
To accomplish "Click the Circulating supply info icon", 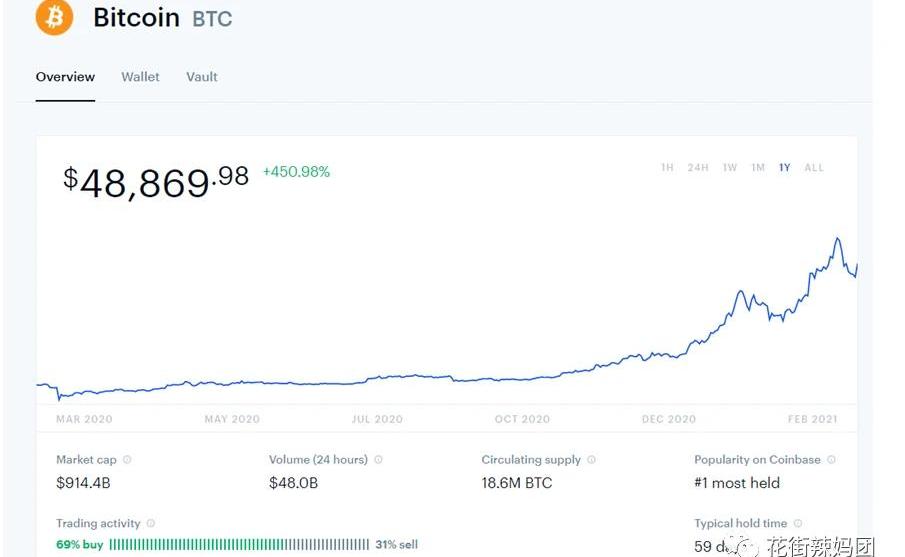I will 591,459.
